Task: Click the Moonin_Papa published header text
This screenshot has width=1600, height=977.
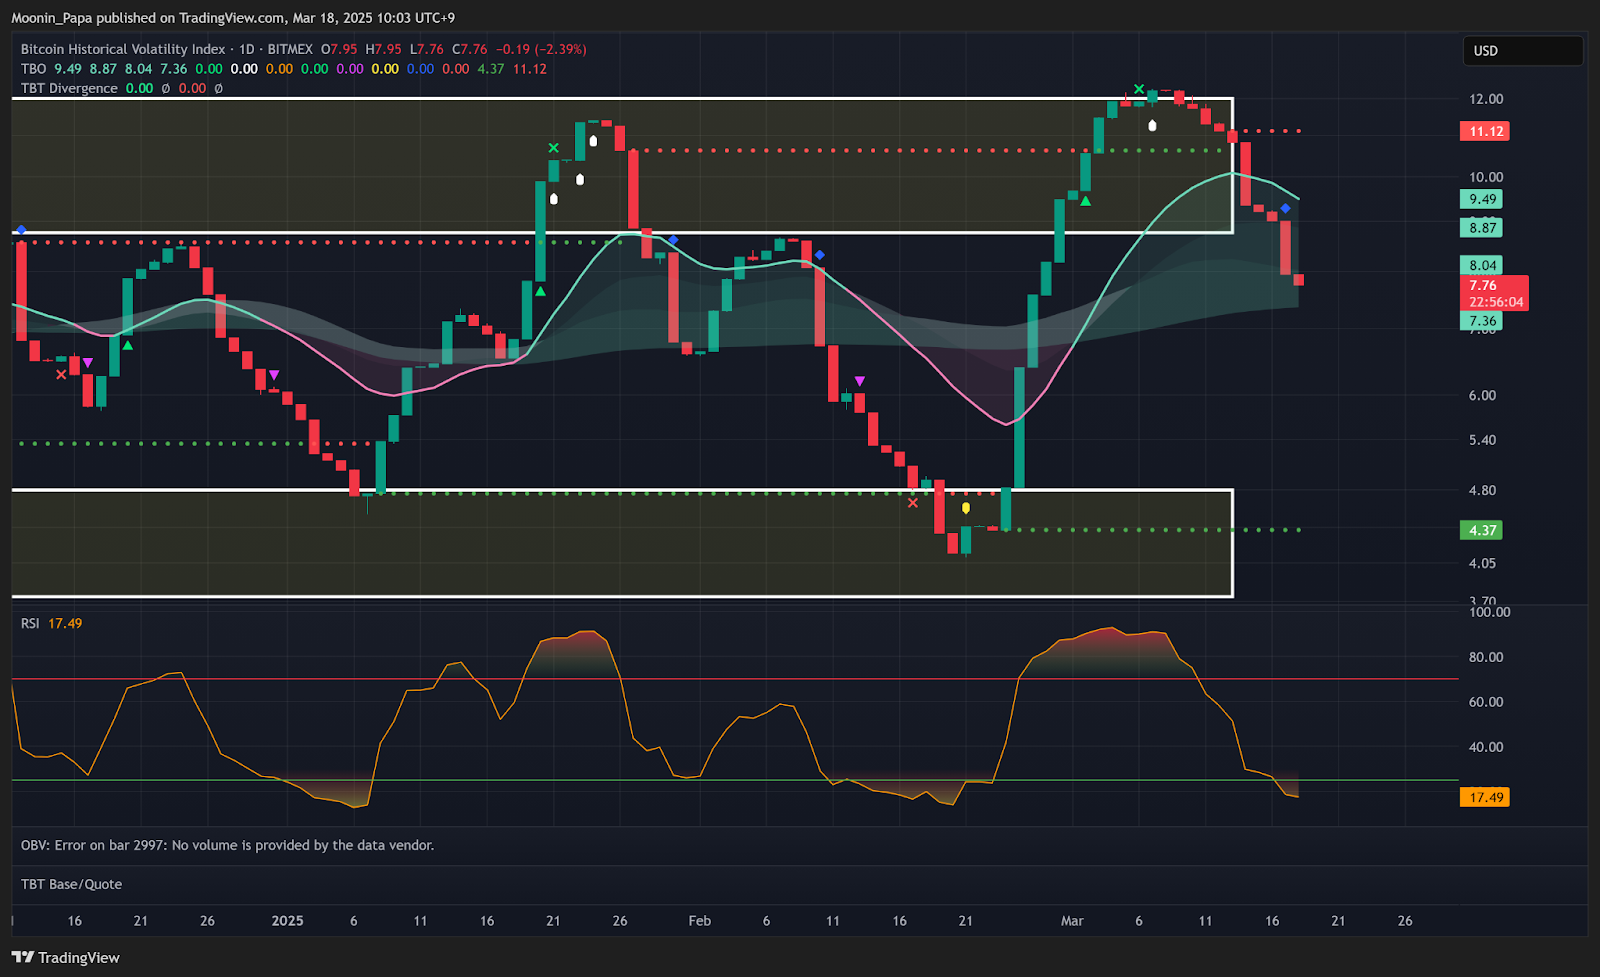Action: tap(233, 18)
